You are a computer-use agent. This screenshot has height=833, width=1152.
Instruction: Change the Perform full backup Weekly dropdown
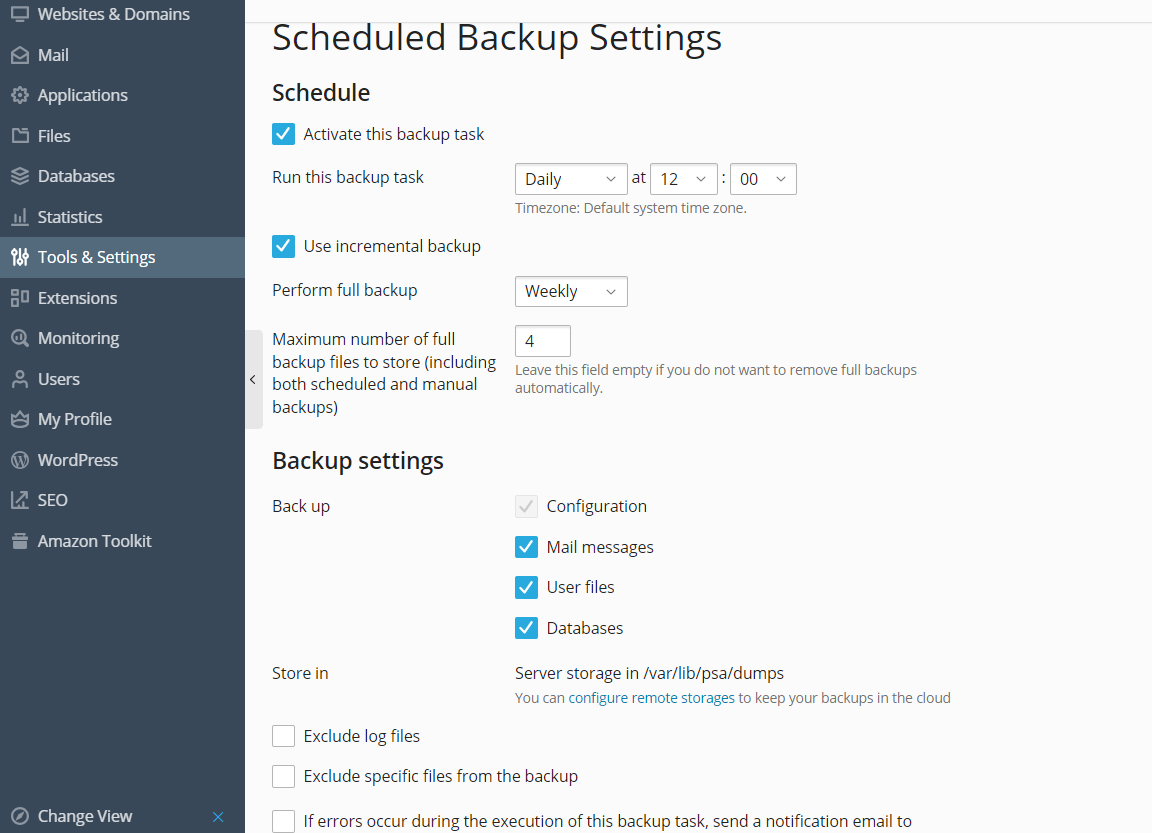coord(571,291)
